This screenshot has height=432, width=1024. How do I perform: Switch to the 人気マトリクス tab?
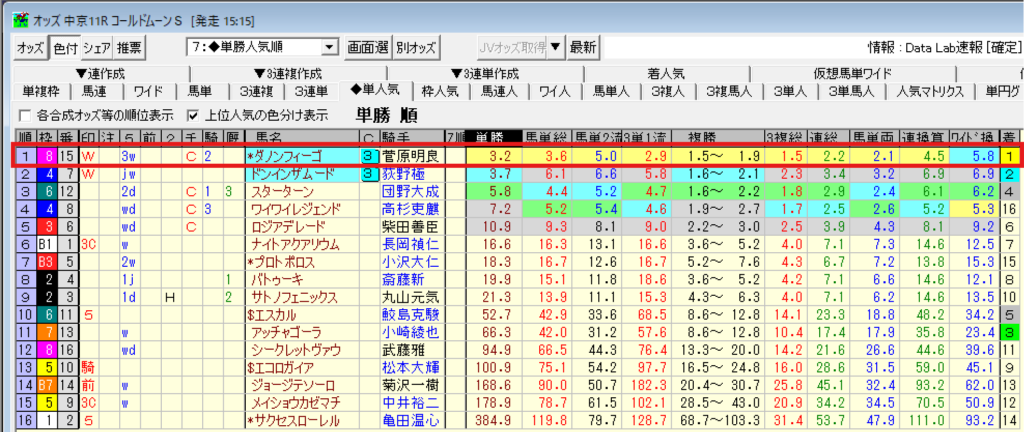click(x=930, y=91)
